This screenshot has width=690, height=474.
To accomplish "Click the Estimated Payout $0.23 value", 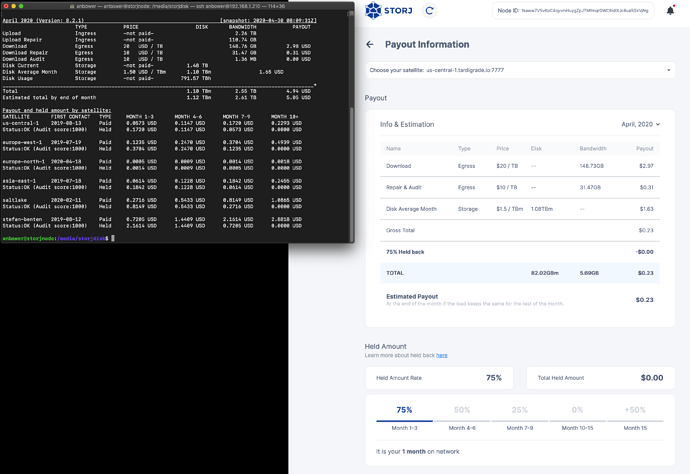I will point(644,300).
